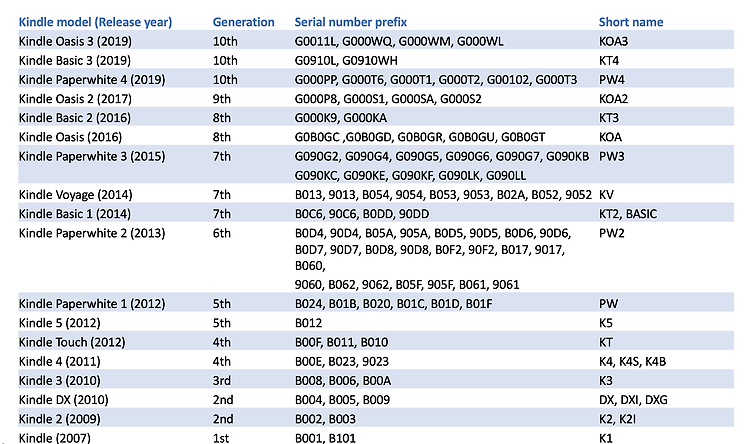Select the 'Kindle Paperwhite 3 (2015)' cell
The height and width of the screenshot is (444, 750).
coord(92,156)
